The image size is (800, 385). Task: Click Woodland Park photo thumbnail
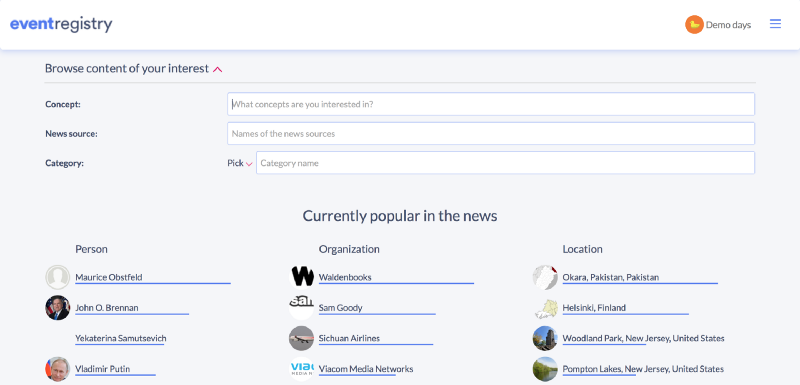545,339
